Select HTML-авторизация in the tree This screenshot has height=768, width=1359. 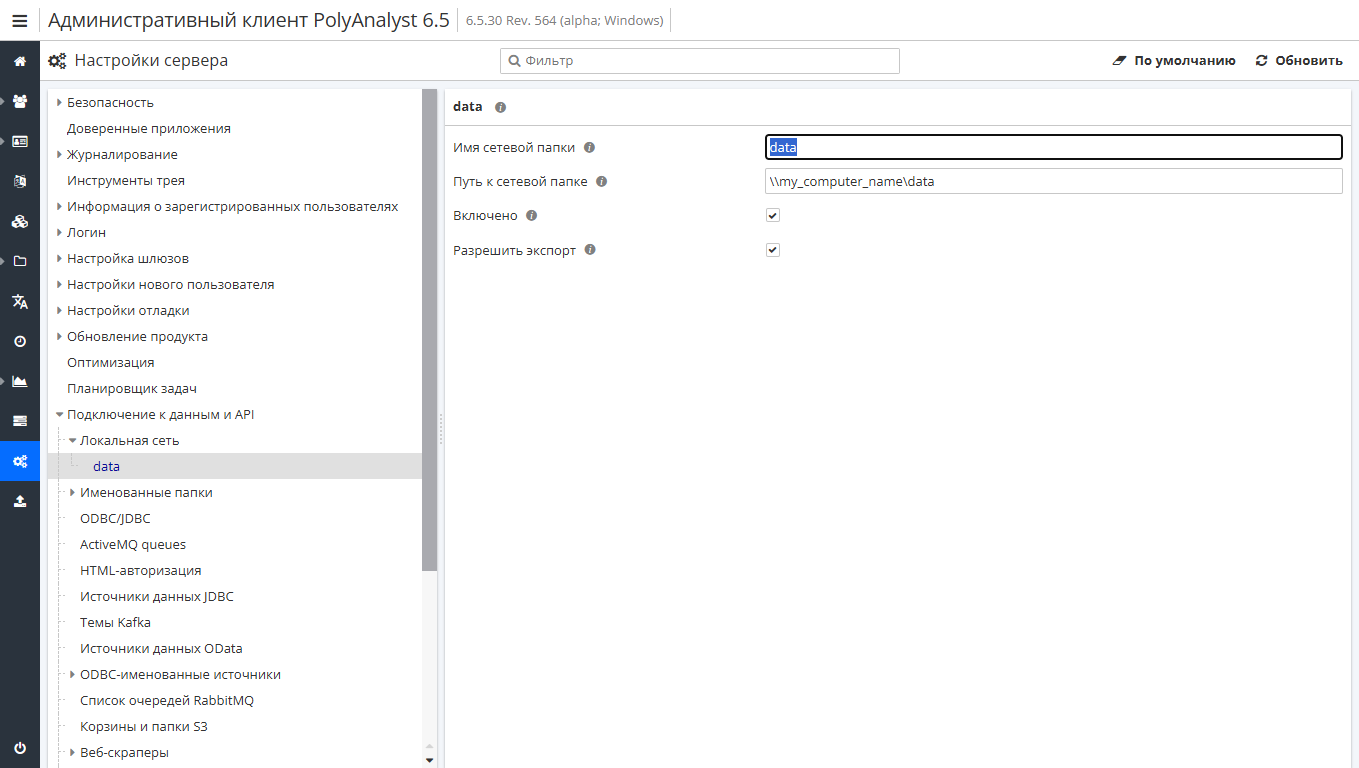pos(141,570)
